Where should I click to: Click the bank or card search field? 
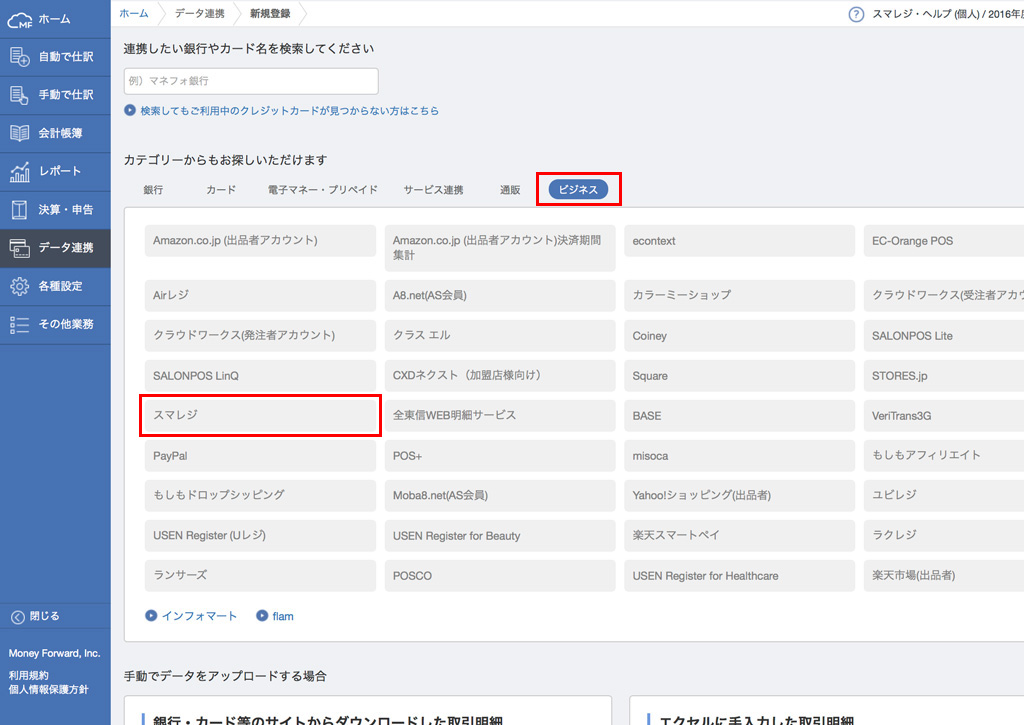[251, 81]
